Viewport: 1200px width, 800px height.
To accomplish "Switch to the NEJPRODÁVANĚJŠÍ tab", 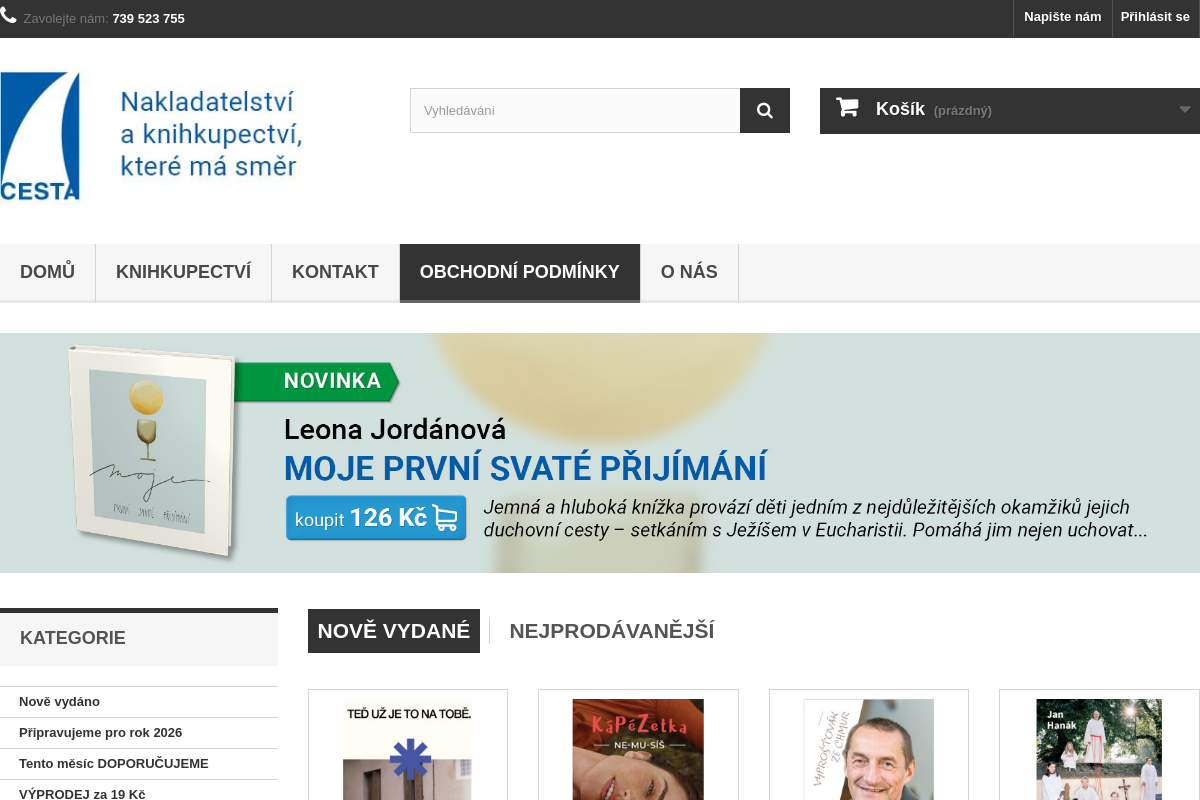I will click(612, 631).
